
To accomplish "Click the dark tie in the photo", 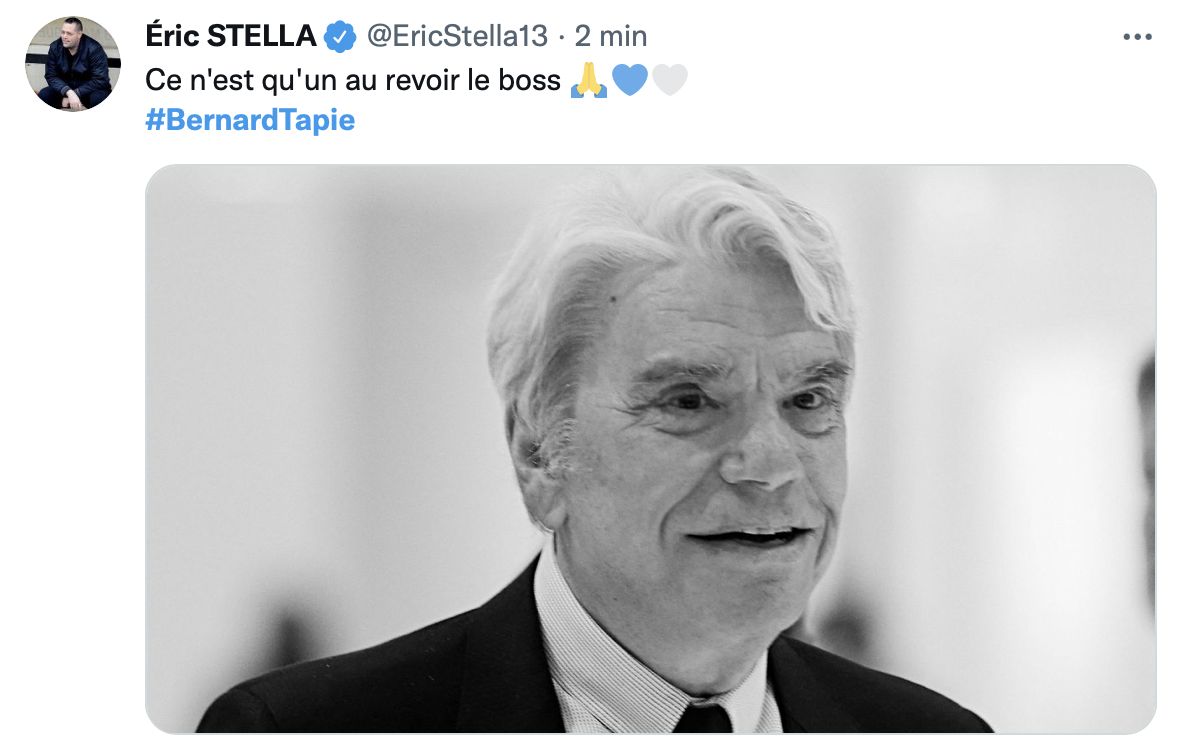I will 702,716.
